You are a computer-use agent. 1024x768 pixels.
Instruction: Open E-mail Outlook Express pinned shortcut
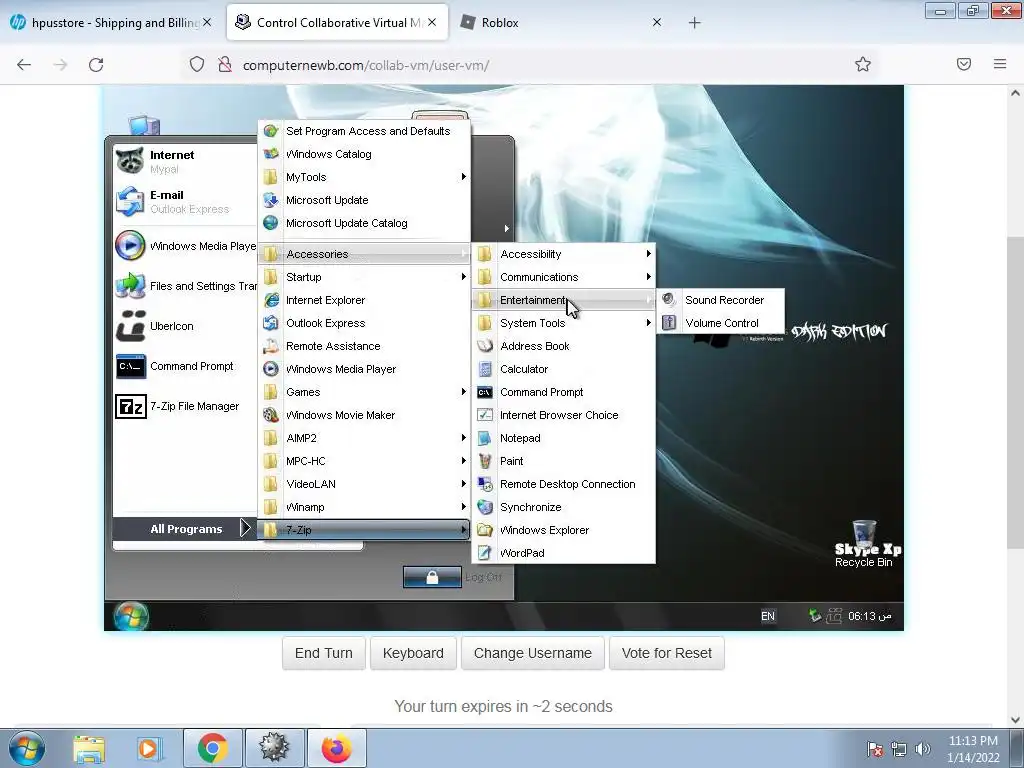pos(185,201)
